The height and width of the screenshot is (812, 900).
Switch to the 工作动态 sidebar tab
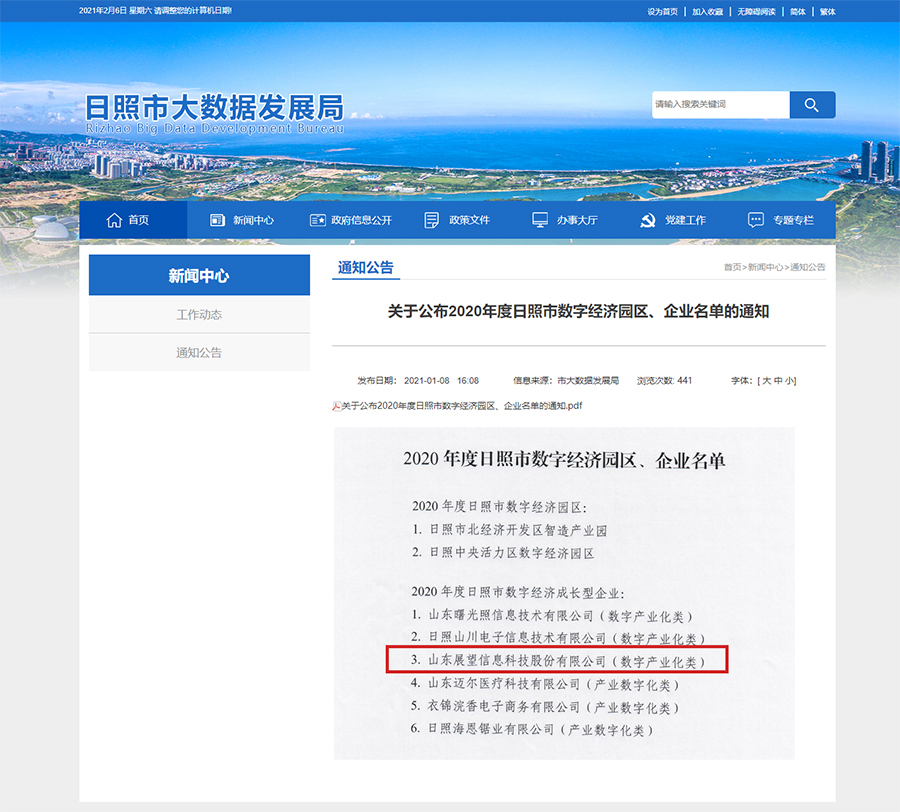[x=199, y=313]
